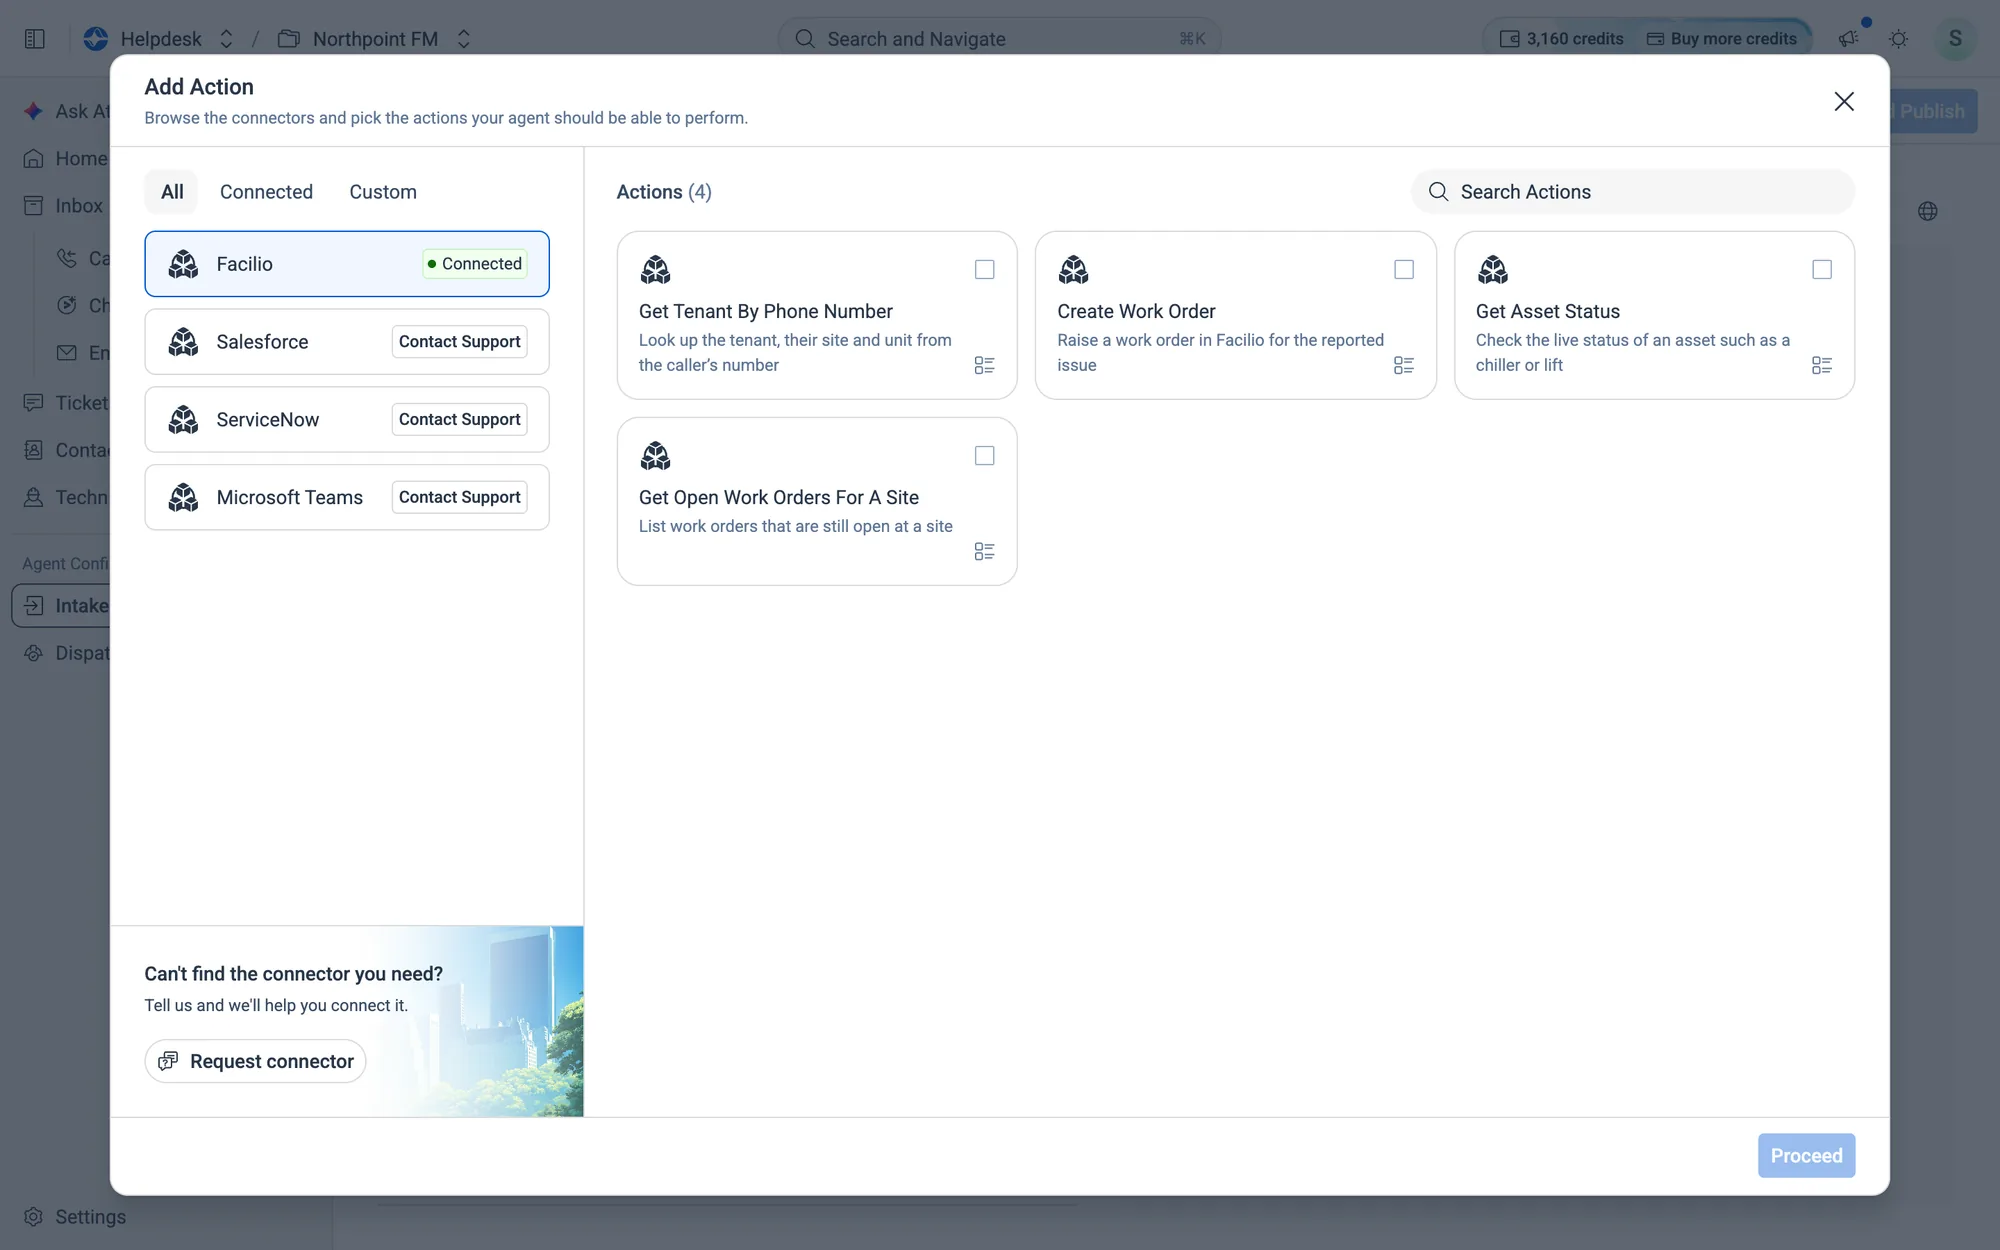
Task: Click the ServiceNow connector logo icon
Action: [x=183, y=420]
